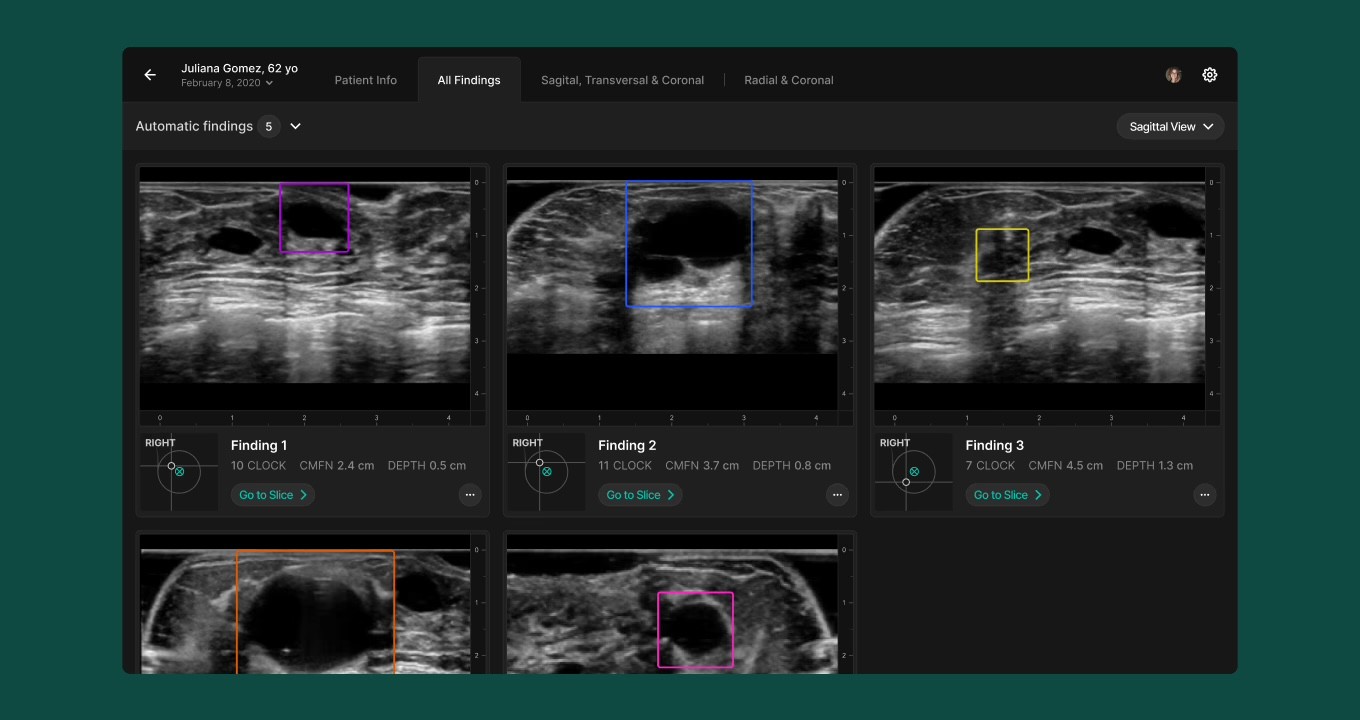Image resolution: width=1360 pixels, height=720 pixels.
Task: Select the yellow bounding box in Finding 3
Action: pos(1002,255)
